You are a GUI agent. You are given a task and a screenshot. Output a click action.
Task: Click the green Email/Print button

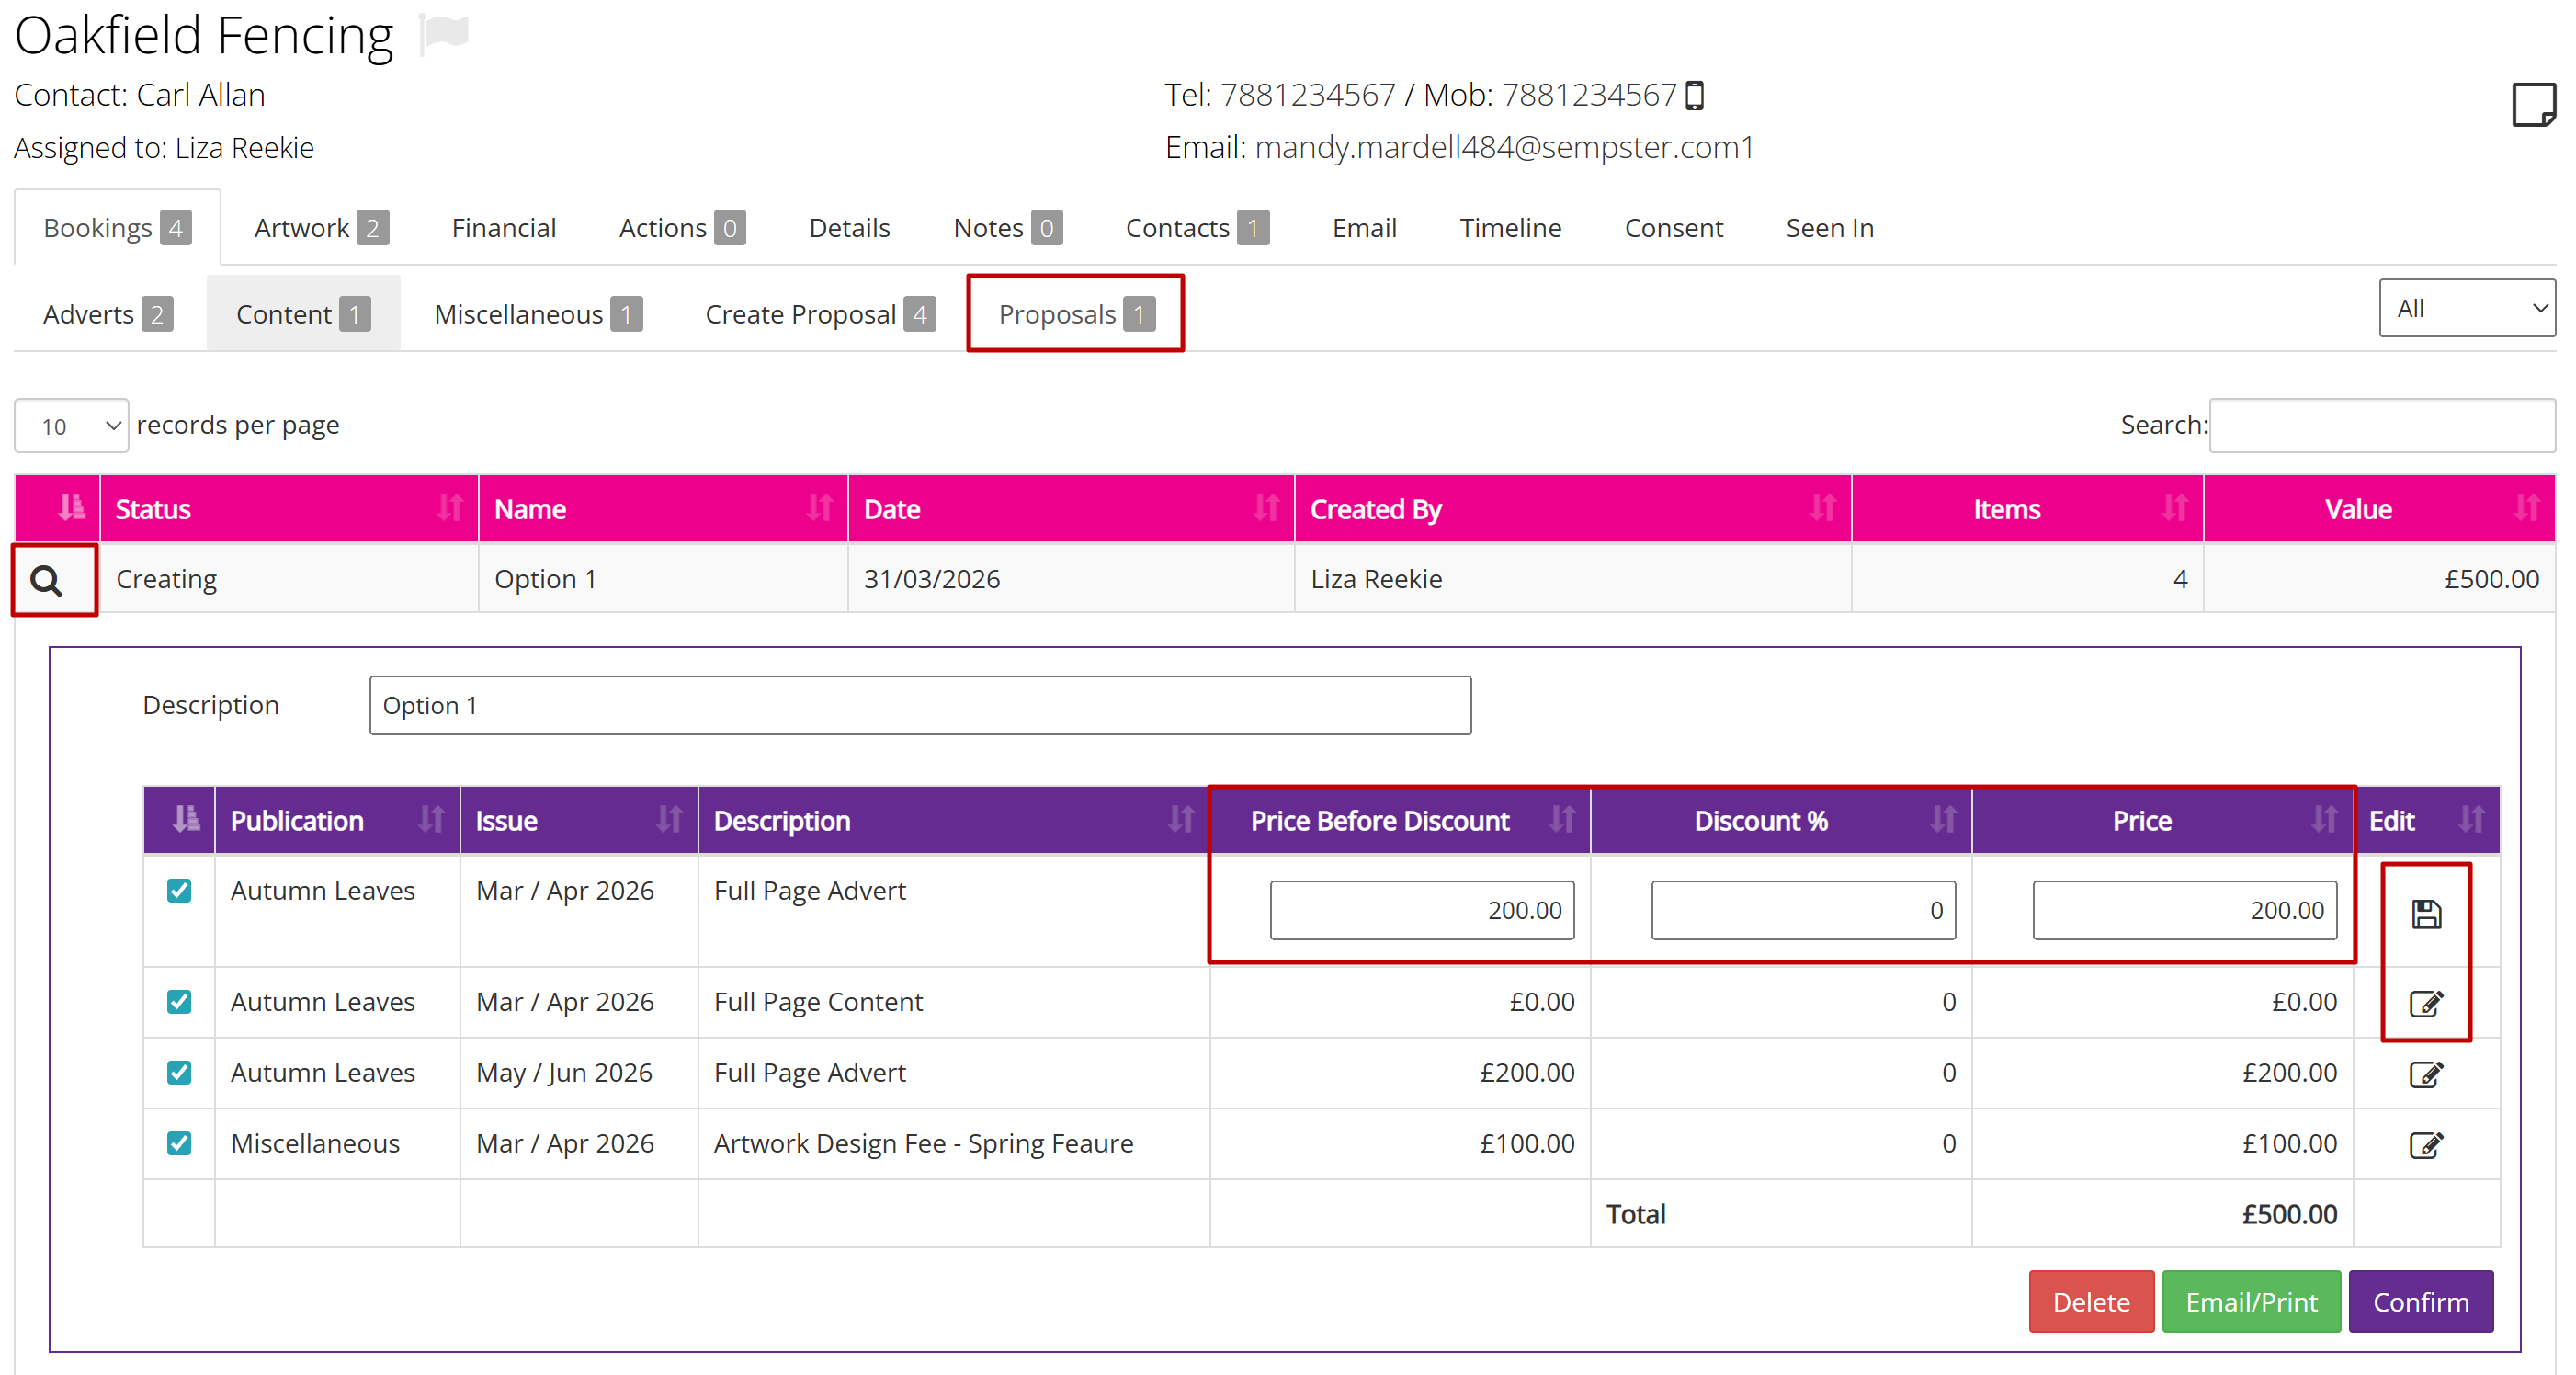pyautogui.click(x=2250, y=1301)
